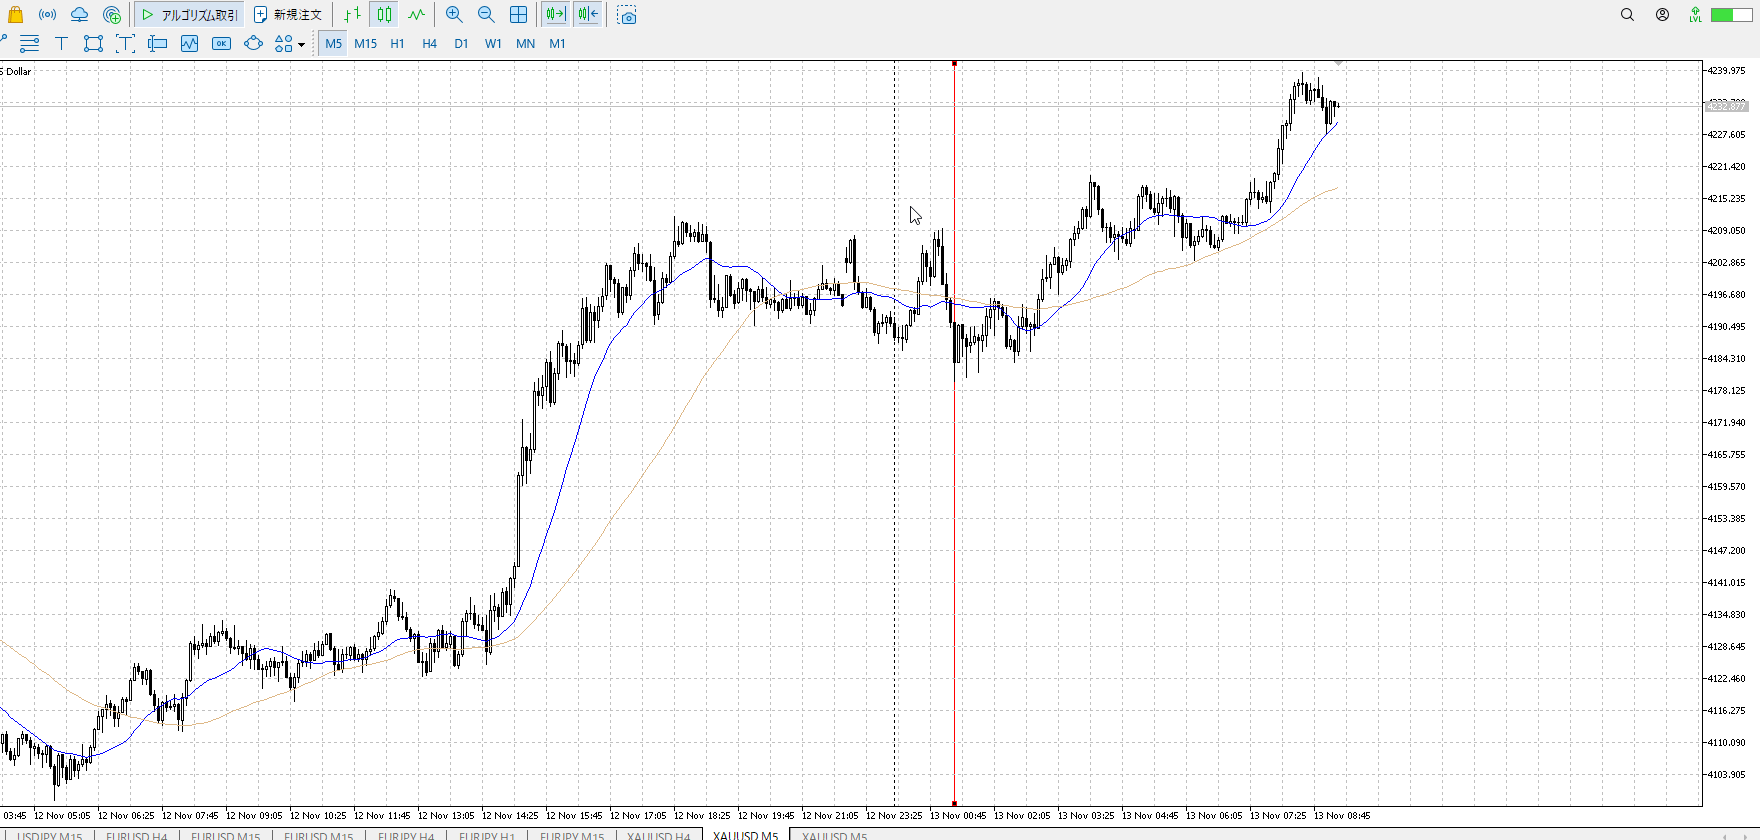Viewport: 1760px width, 840px height.
Task: Toggle chart auto-scroll to latest bar
Action: pyautogui.click(x=555, y=15)
